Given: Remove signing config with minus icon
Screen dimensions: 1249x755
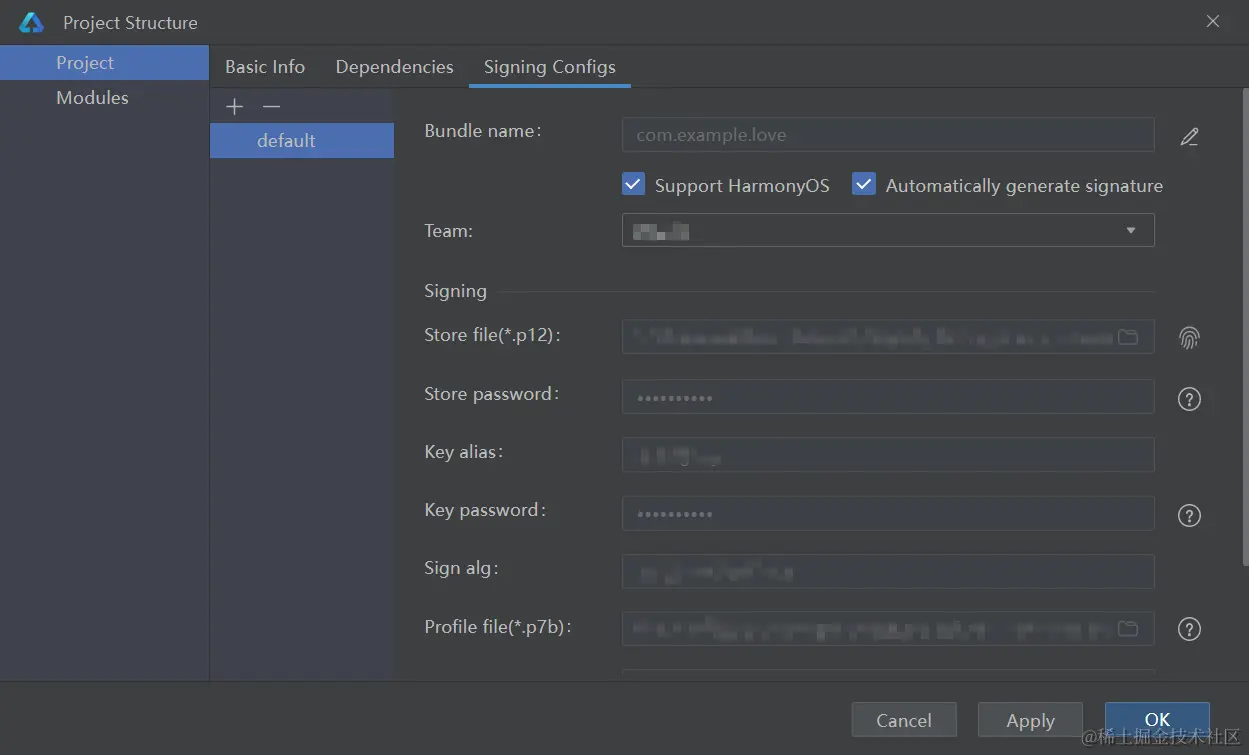Looking at the screenshot, I should (x=271, y=106).
